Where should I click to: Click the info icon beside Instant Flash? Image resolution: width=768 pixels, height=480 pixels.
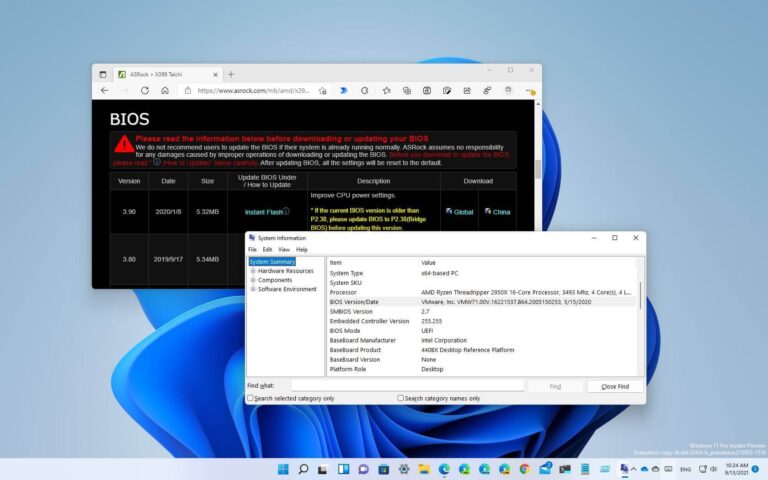287,211
